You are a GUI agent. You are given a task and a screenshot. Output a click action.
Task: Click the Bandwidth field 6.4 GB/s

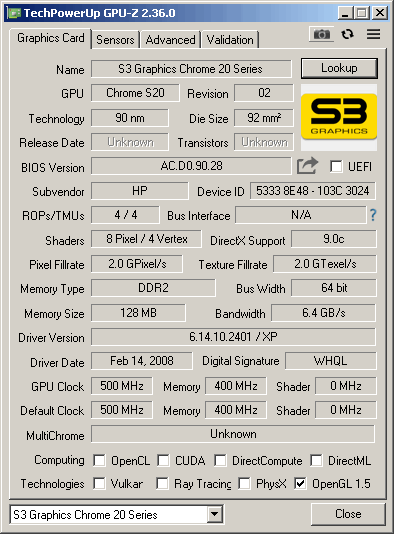click(324, 313)
